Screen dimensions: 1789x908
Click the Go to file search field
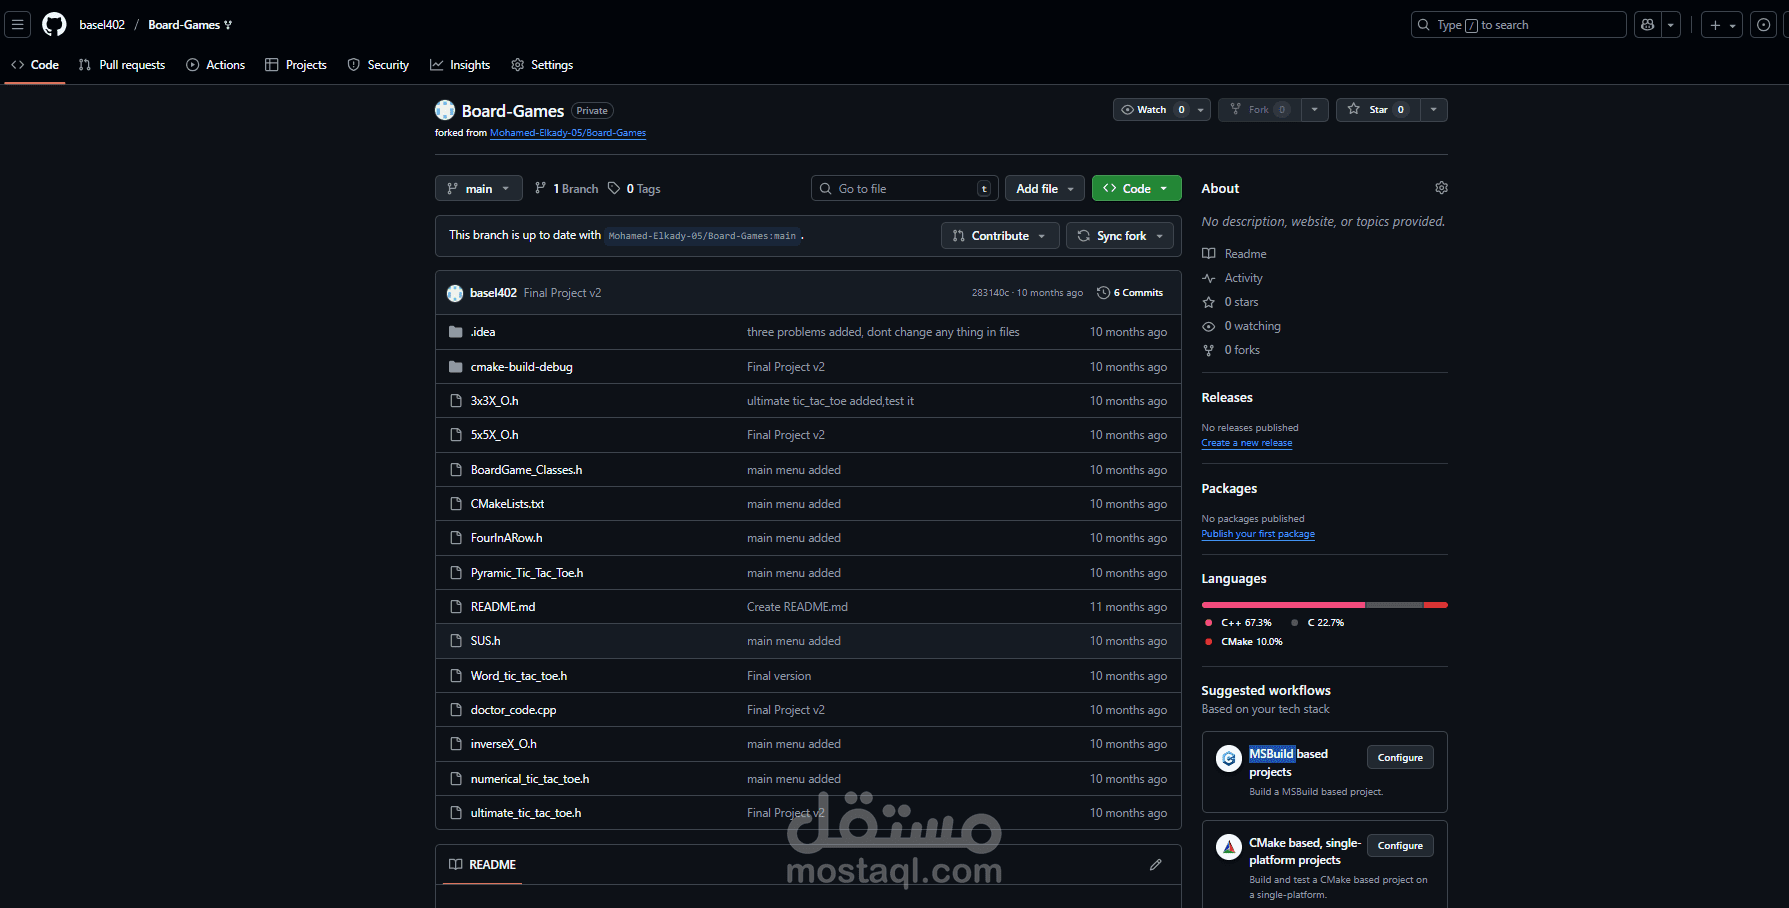click(x=905, y=189)
